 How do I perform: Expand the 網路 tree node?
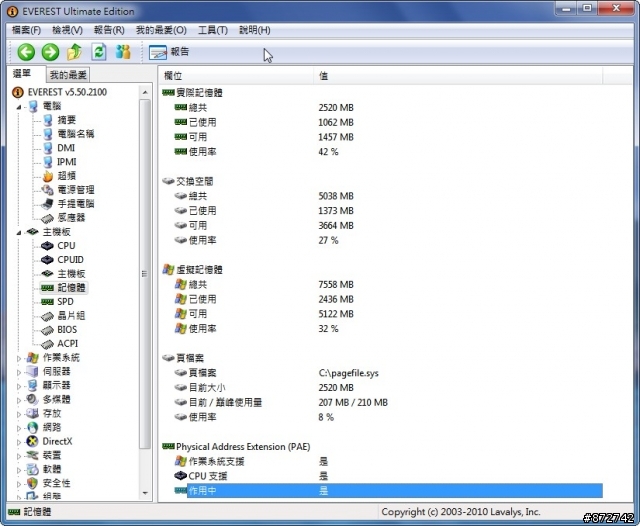[x=19, y=428]
